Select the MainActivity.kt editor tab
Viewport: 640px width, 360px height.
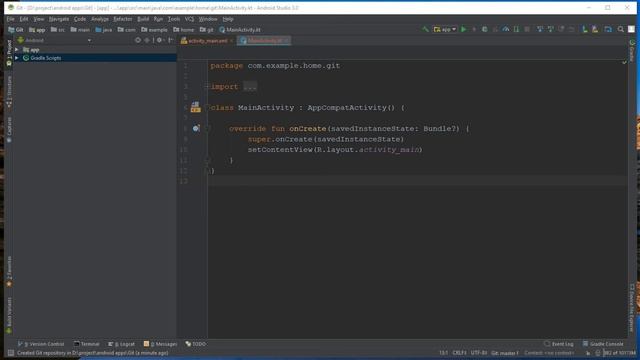click(x=264, y=40)
